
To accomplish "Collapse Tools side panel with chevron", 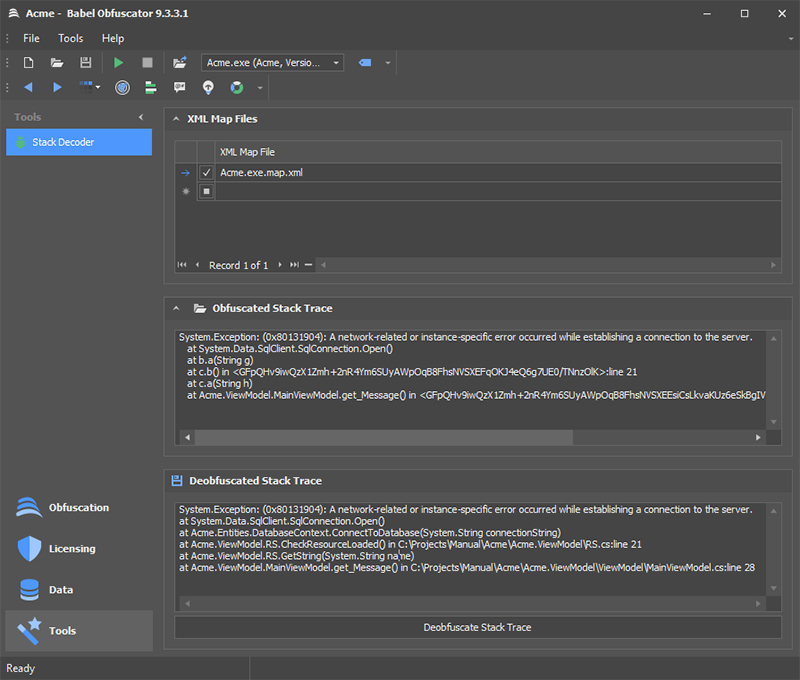I will 141,117.
